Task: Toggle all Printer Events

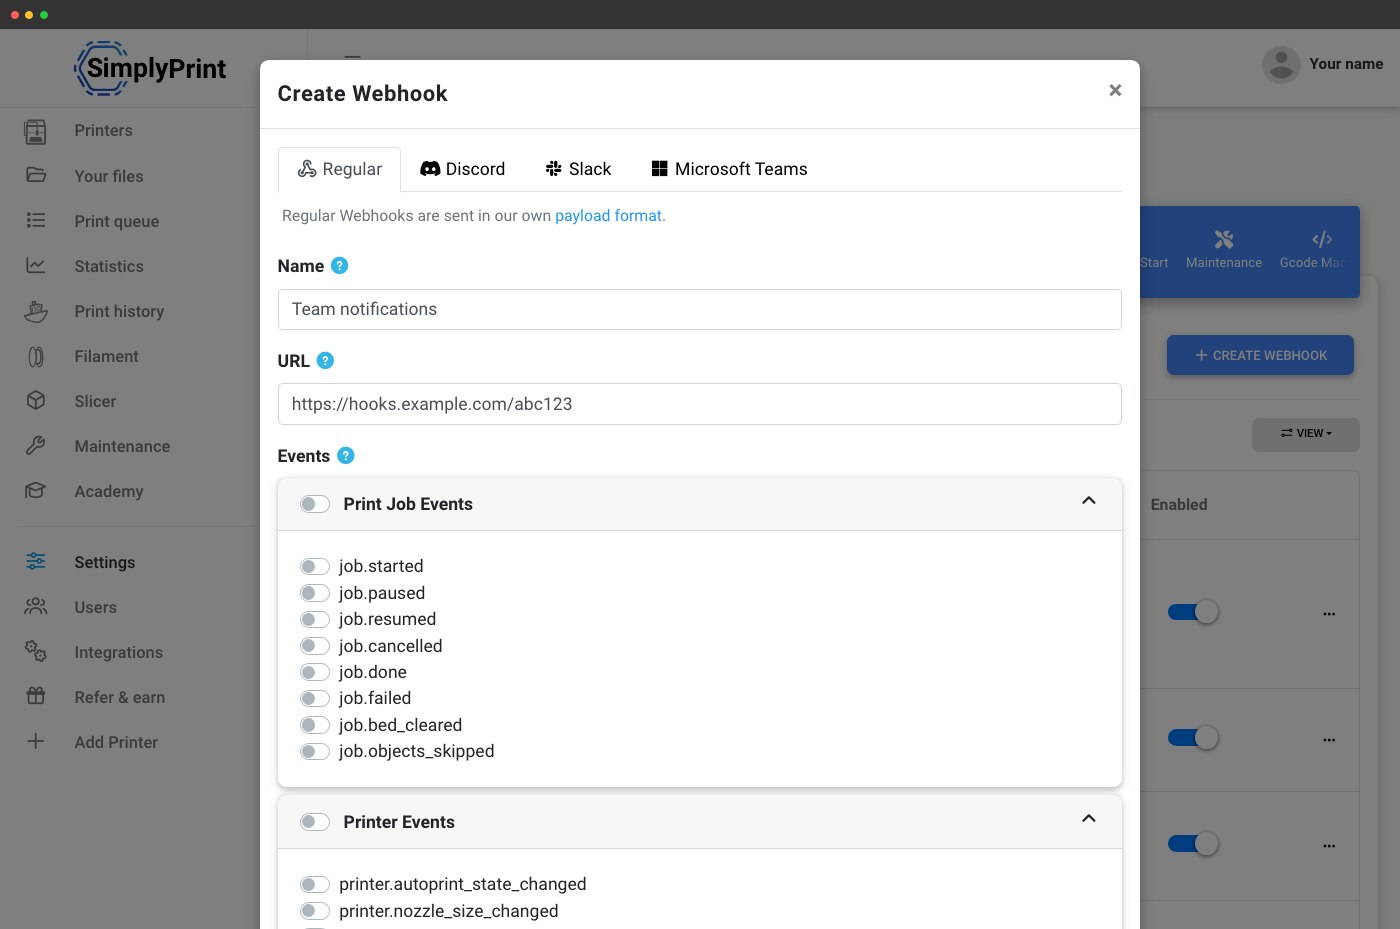Action: (315, 822)
